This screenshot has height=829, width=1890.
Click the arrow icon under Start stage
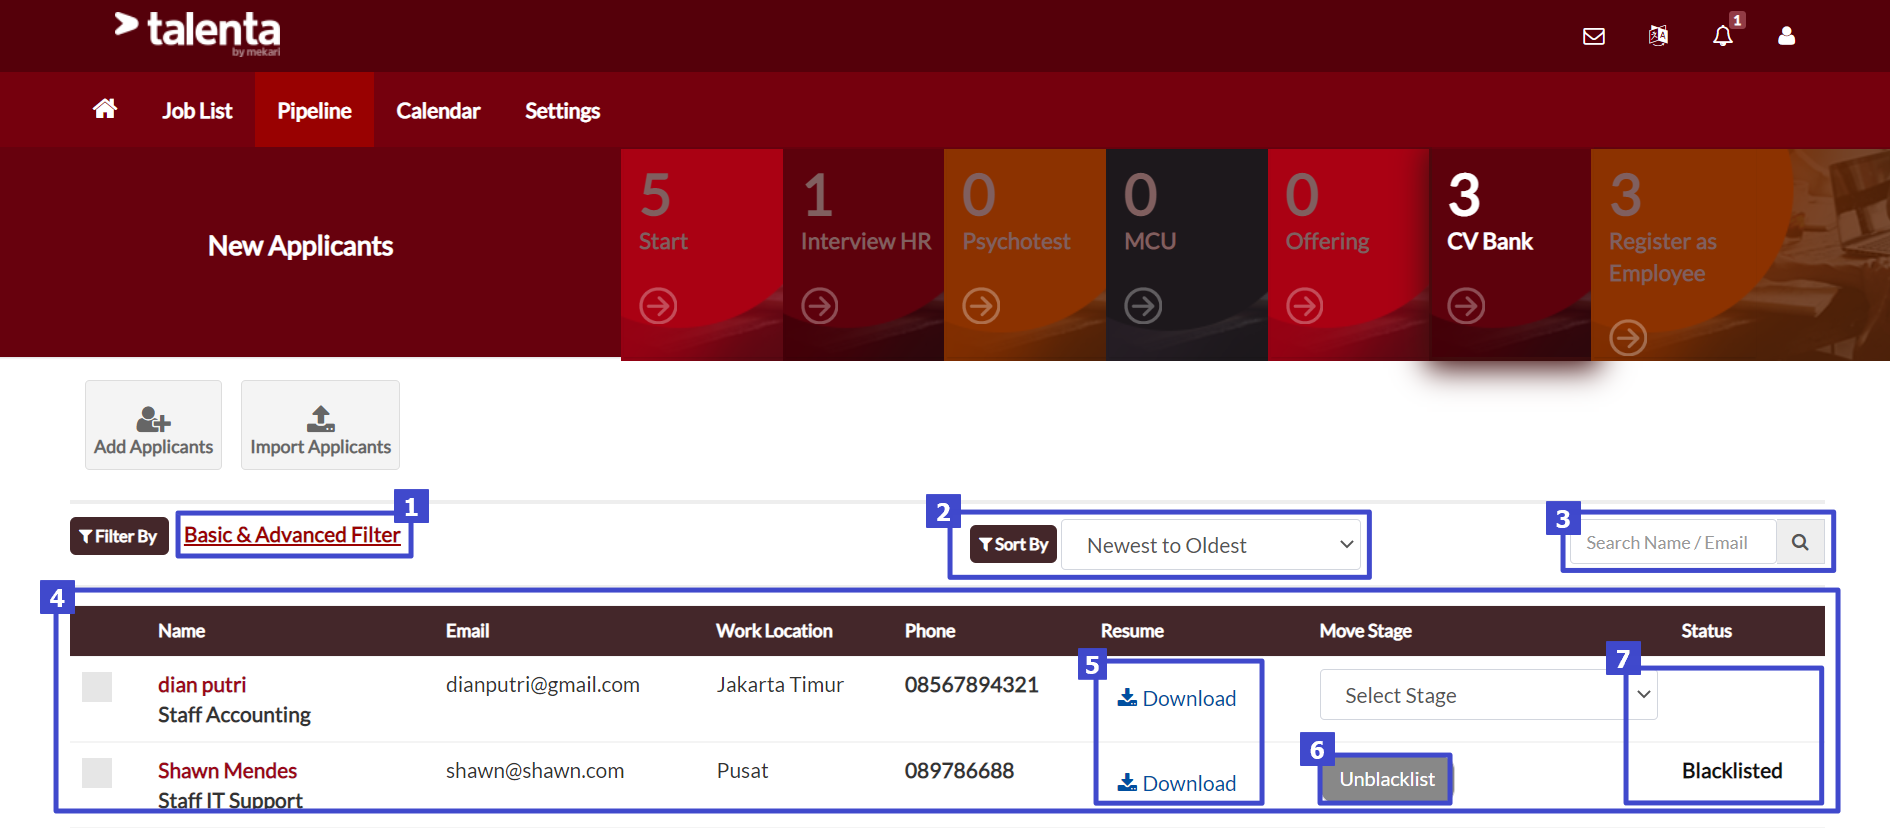658,305
